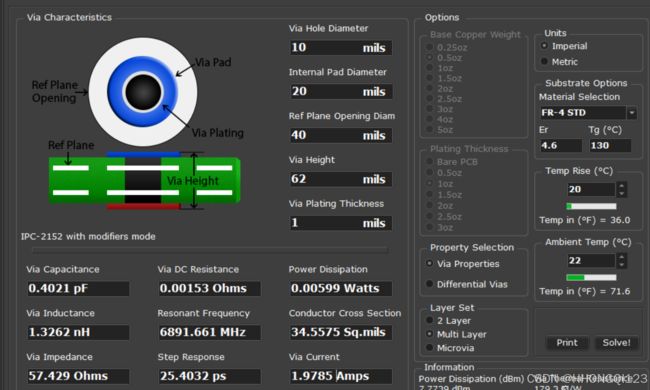650x390 pixels.
Task: Click the Temp Rise 20 value field
Action: (x=591, y=189)
